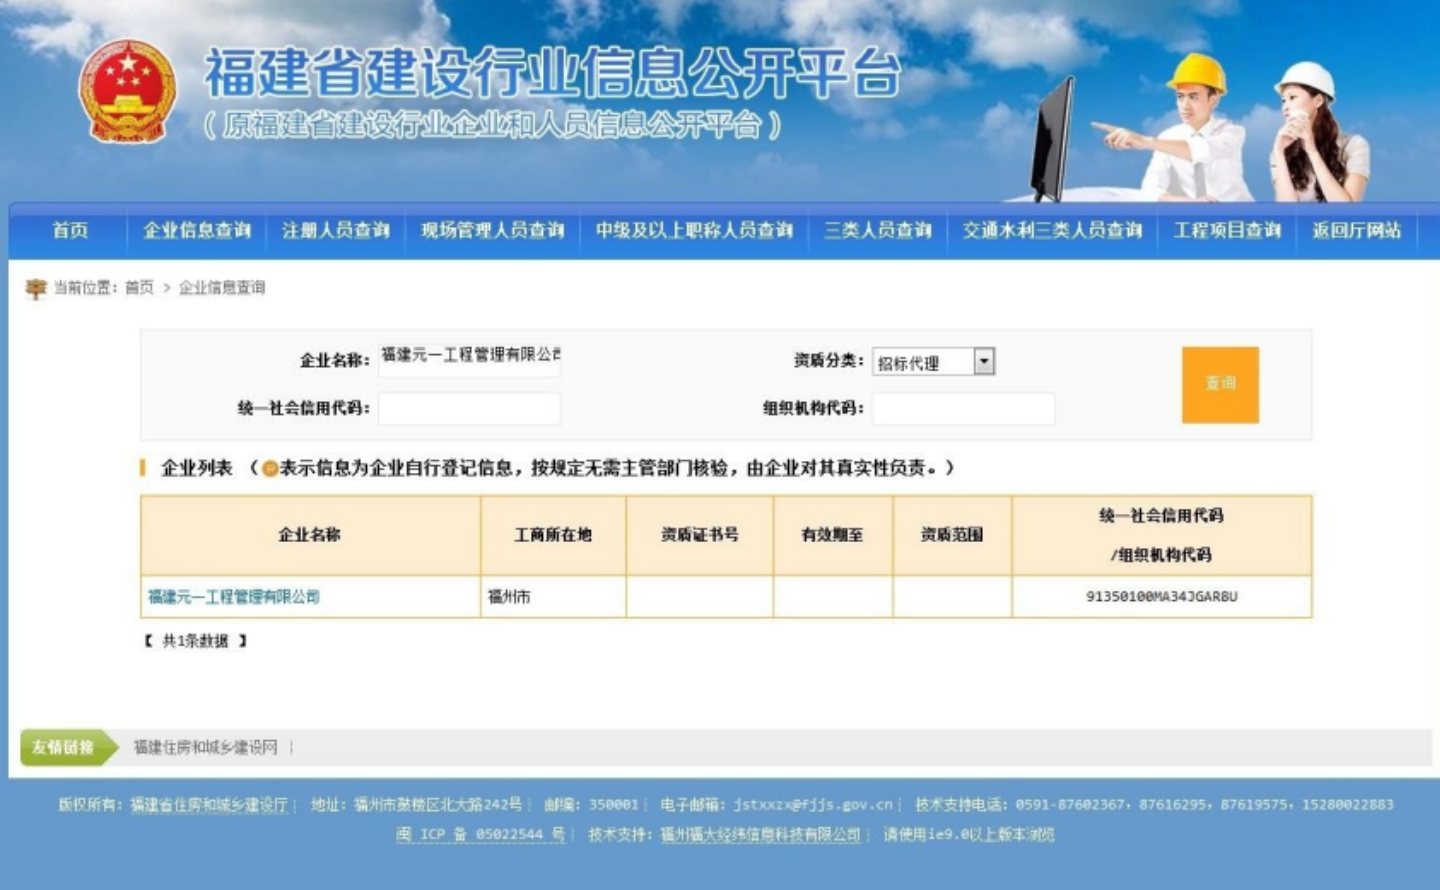Open 三类人员查询 navigation item

[x=877, y=230]
